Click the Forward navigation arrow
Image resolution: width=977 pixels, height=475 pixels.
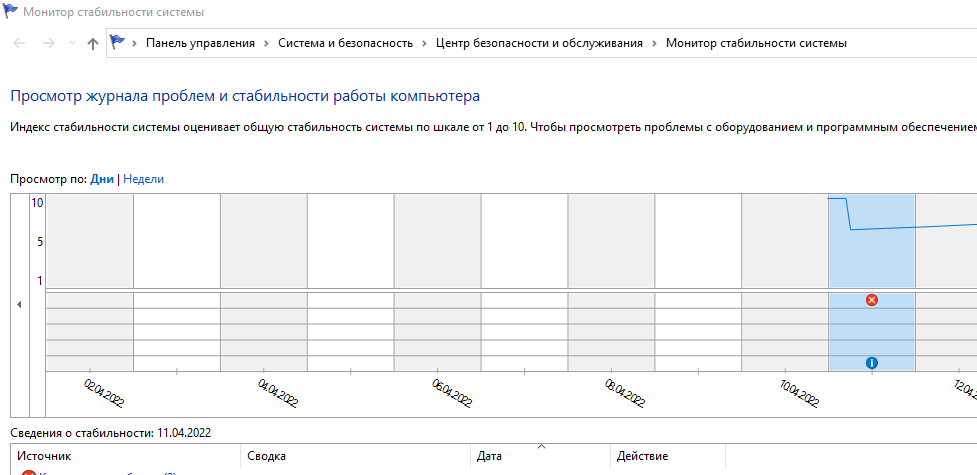pos(48,43)
